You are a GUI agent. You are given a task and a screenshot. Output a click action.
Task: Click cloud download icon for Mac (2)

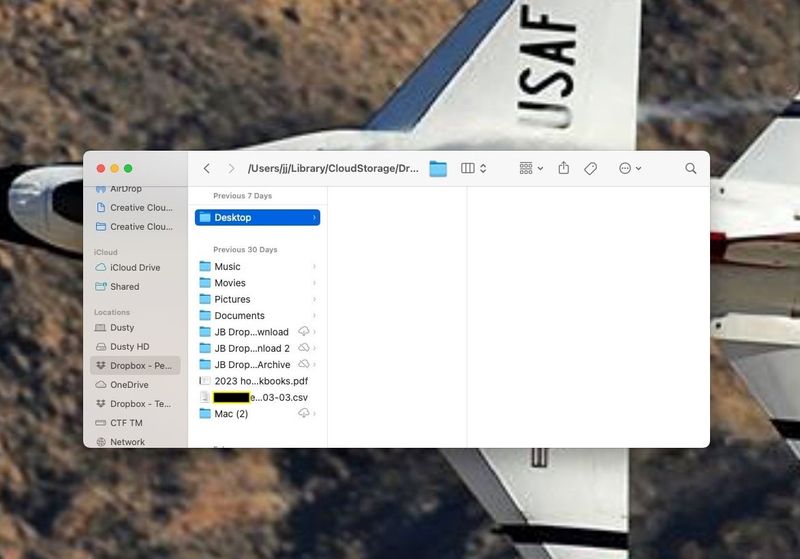coord(304,413)
